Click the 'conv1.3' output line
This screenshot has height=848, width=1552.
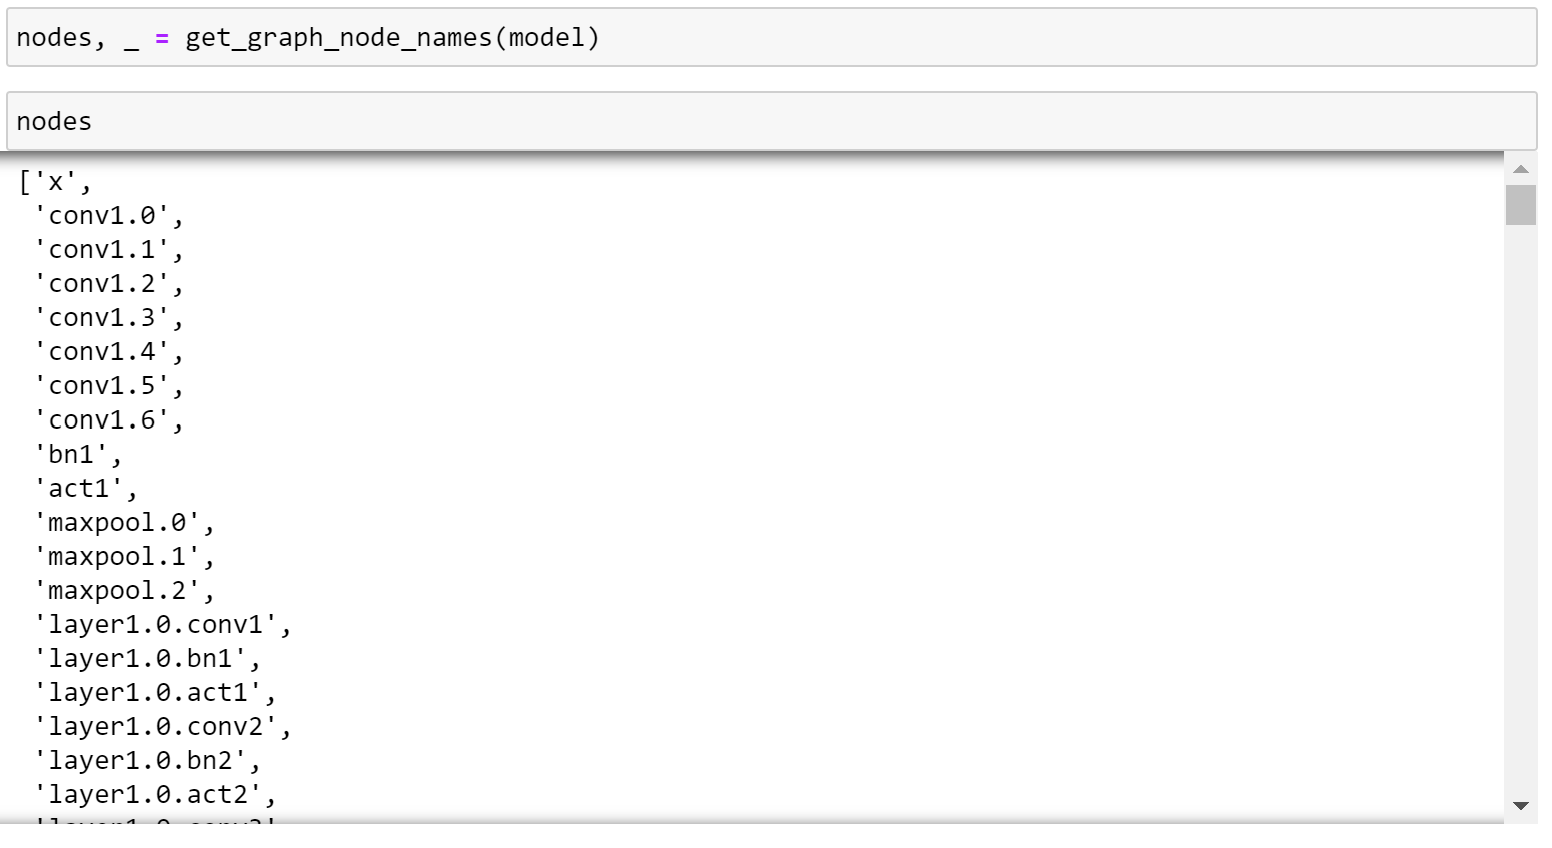click(110, 318)
